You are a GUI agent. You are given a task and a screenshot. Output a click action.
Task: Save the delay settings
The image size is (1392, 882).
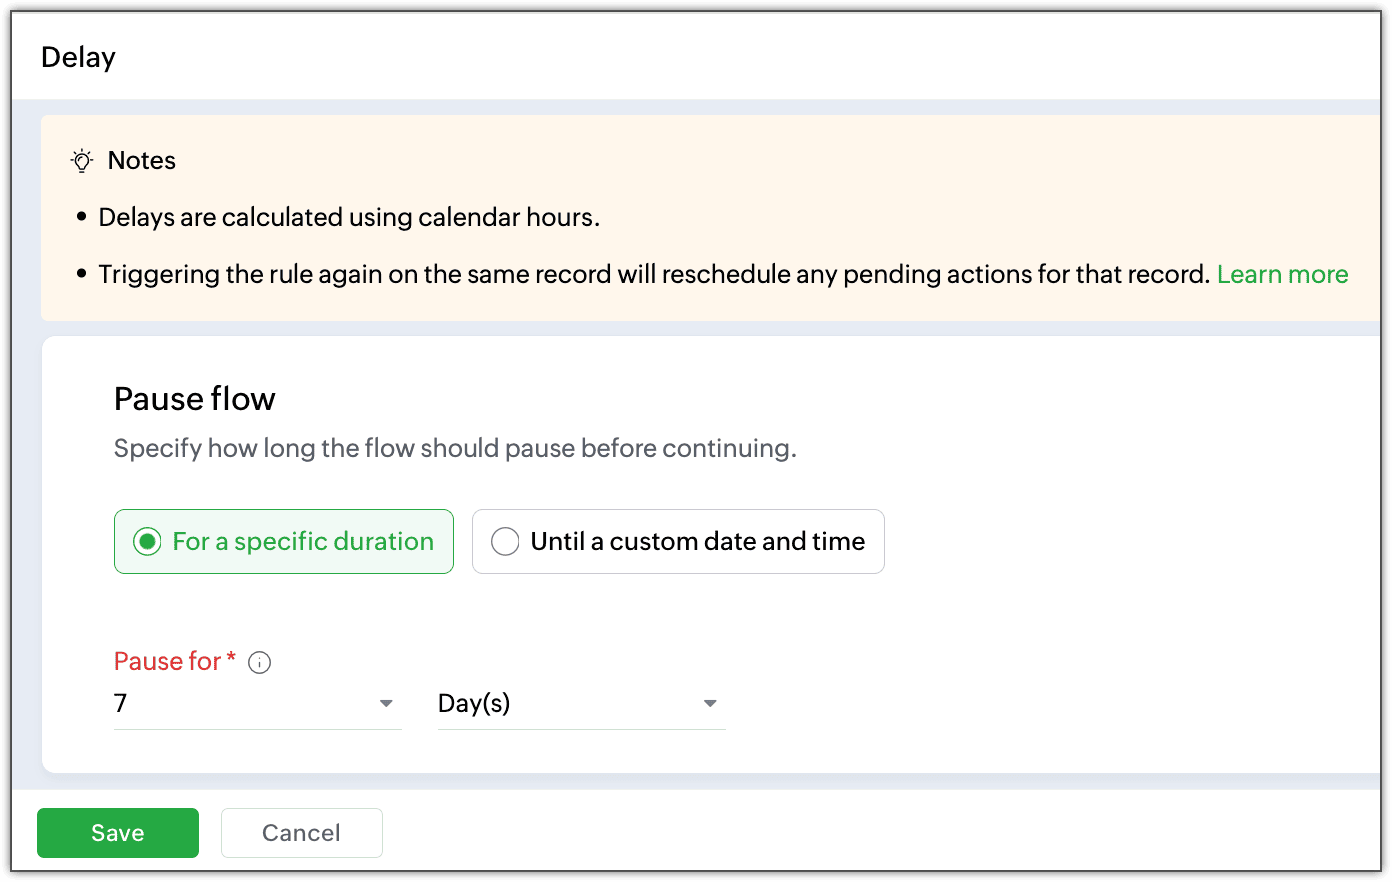point(118,833)
